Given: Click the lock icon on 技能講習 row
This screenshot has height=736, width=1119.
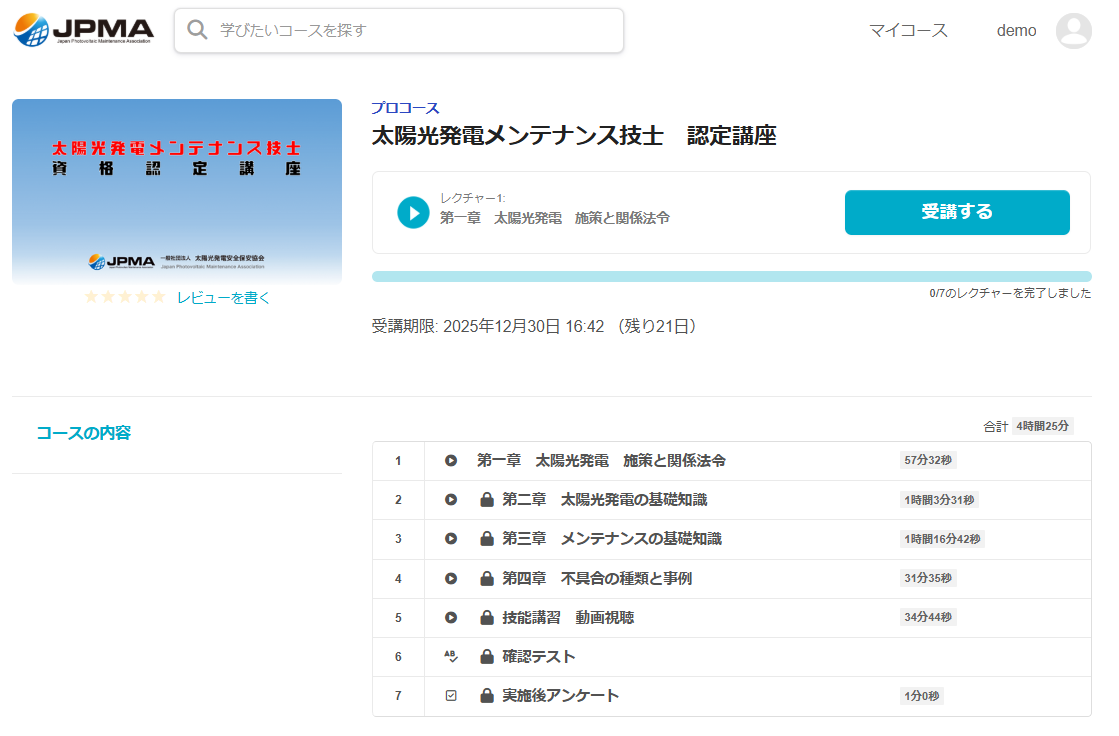Looking at the screenshot, I should (487, 618).
